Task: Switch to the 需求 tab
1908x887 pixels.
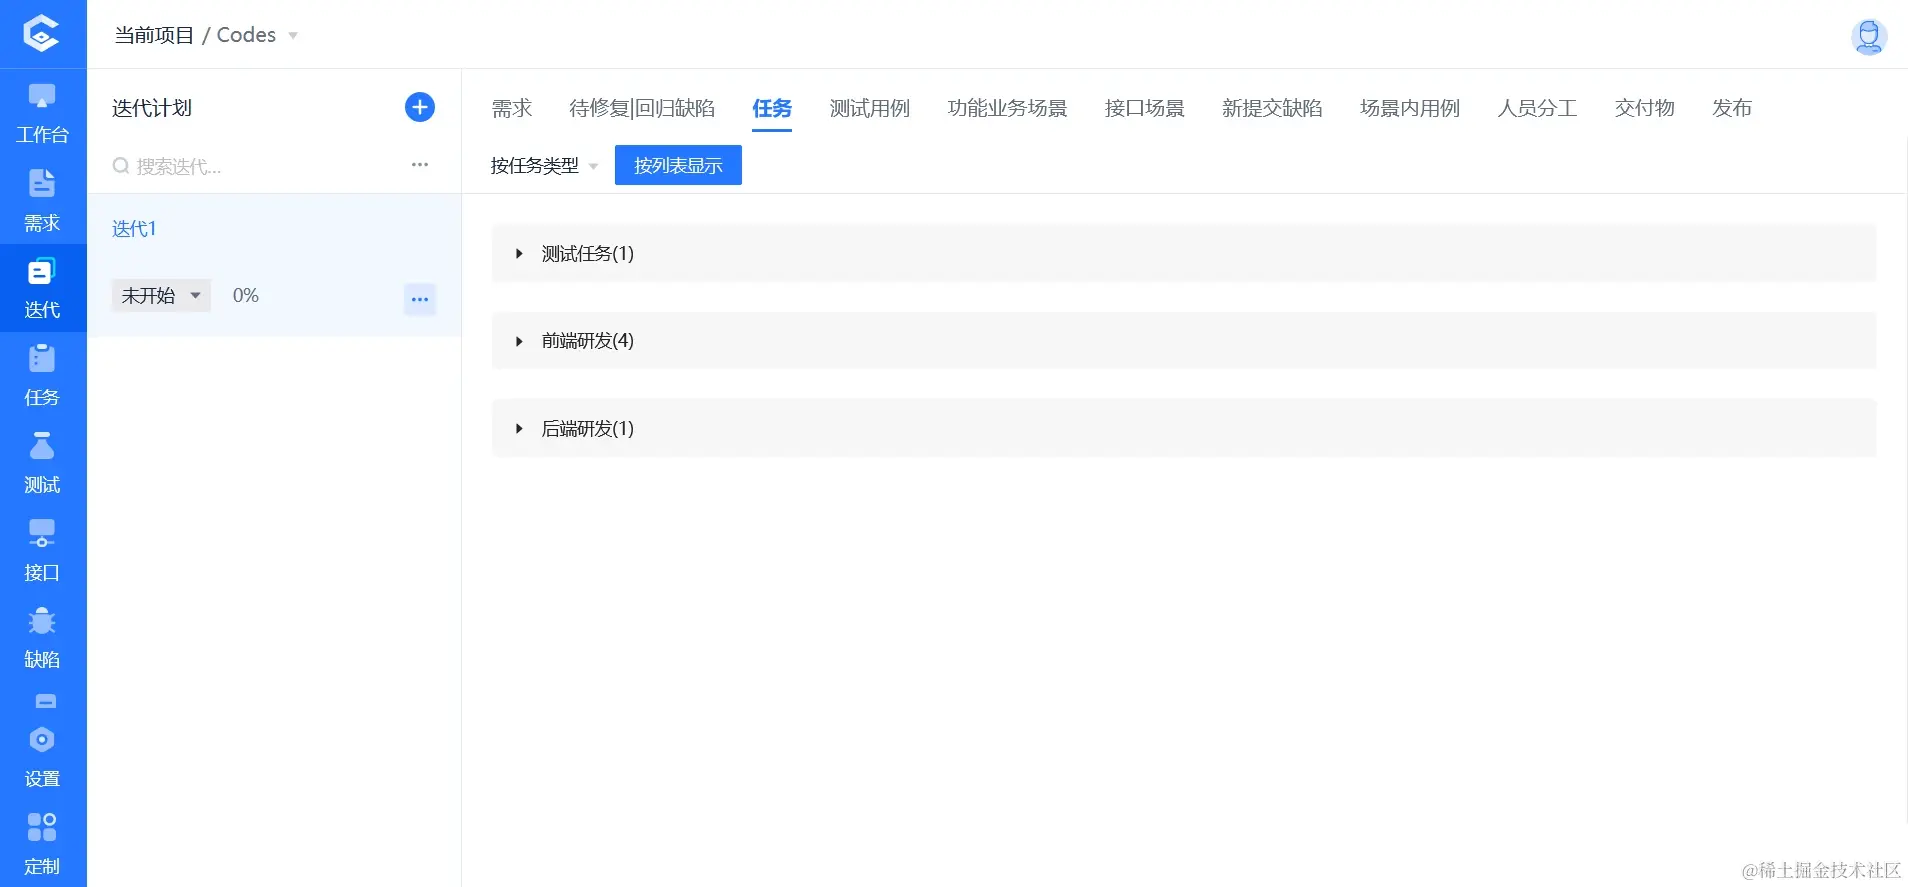Action: click(x=512, y=108)
